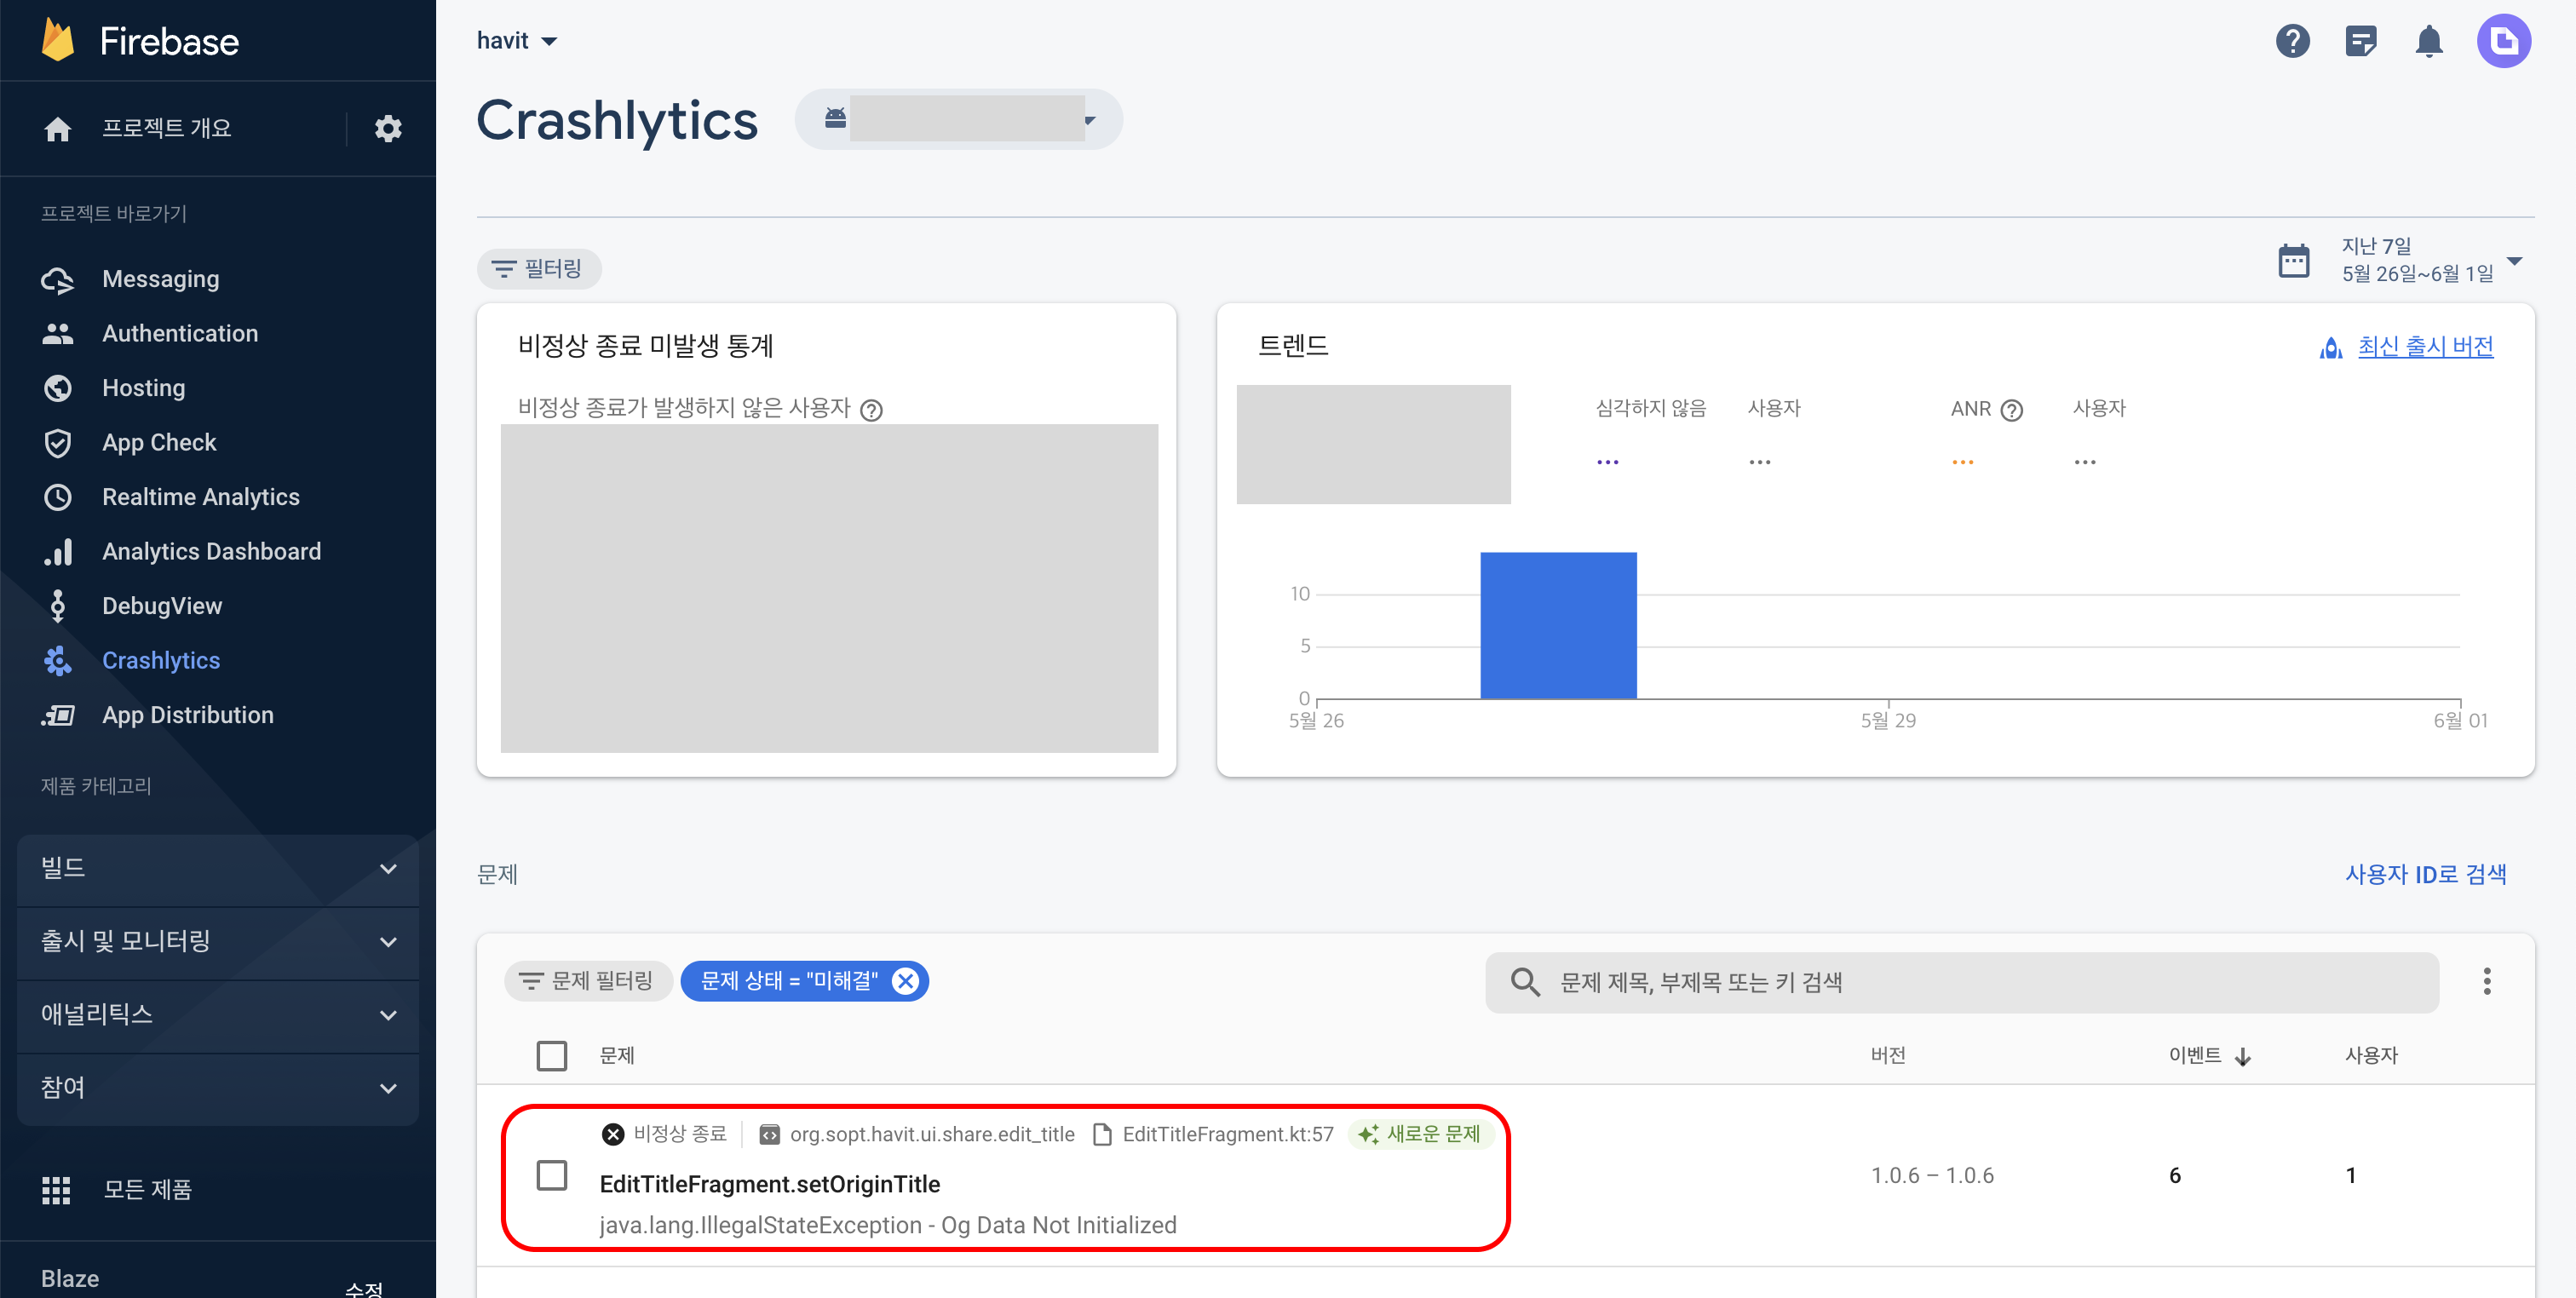Viewport: 2576px width, 1298px height.
Task: Open the havit project dropdown
Action: click(517, 41)
